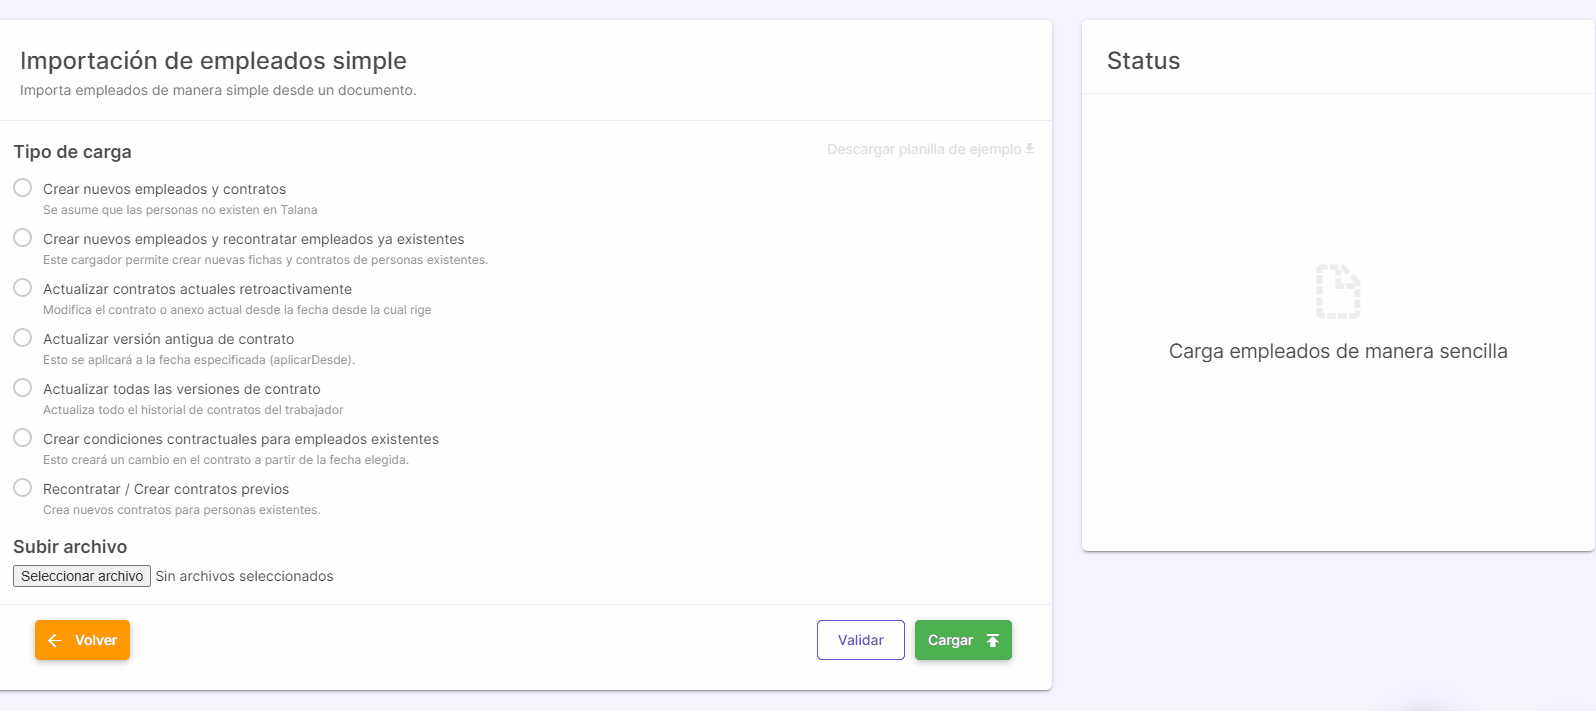The height and width of the screenshot is (711, 1596).
Task: Choose 'Crear condiciones contractuales para empleados existentes'
Action: 23,438
